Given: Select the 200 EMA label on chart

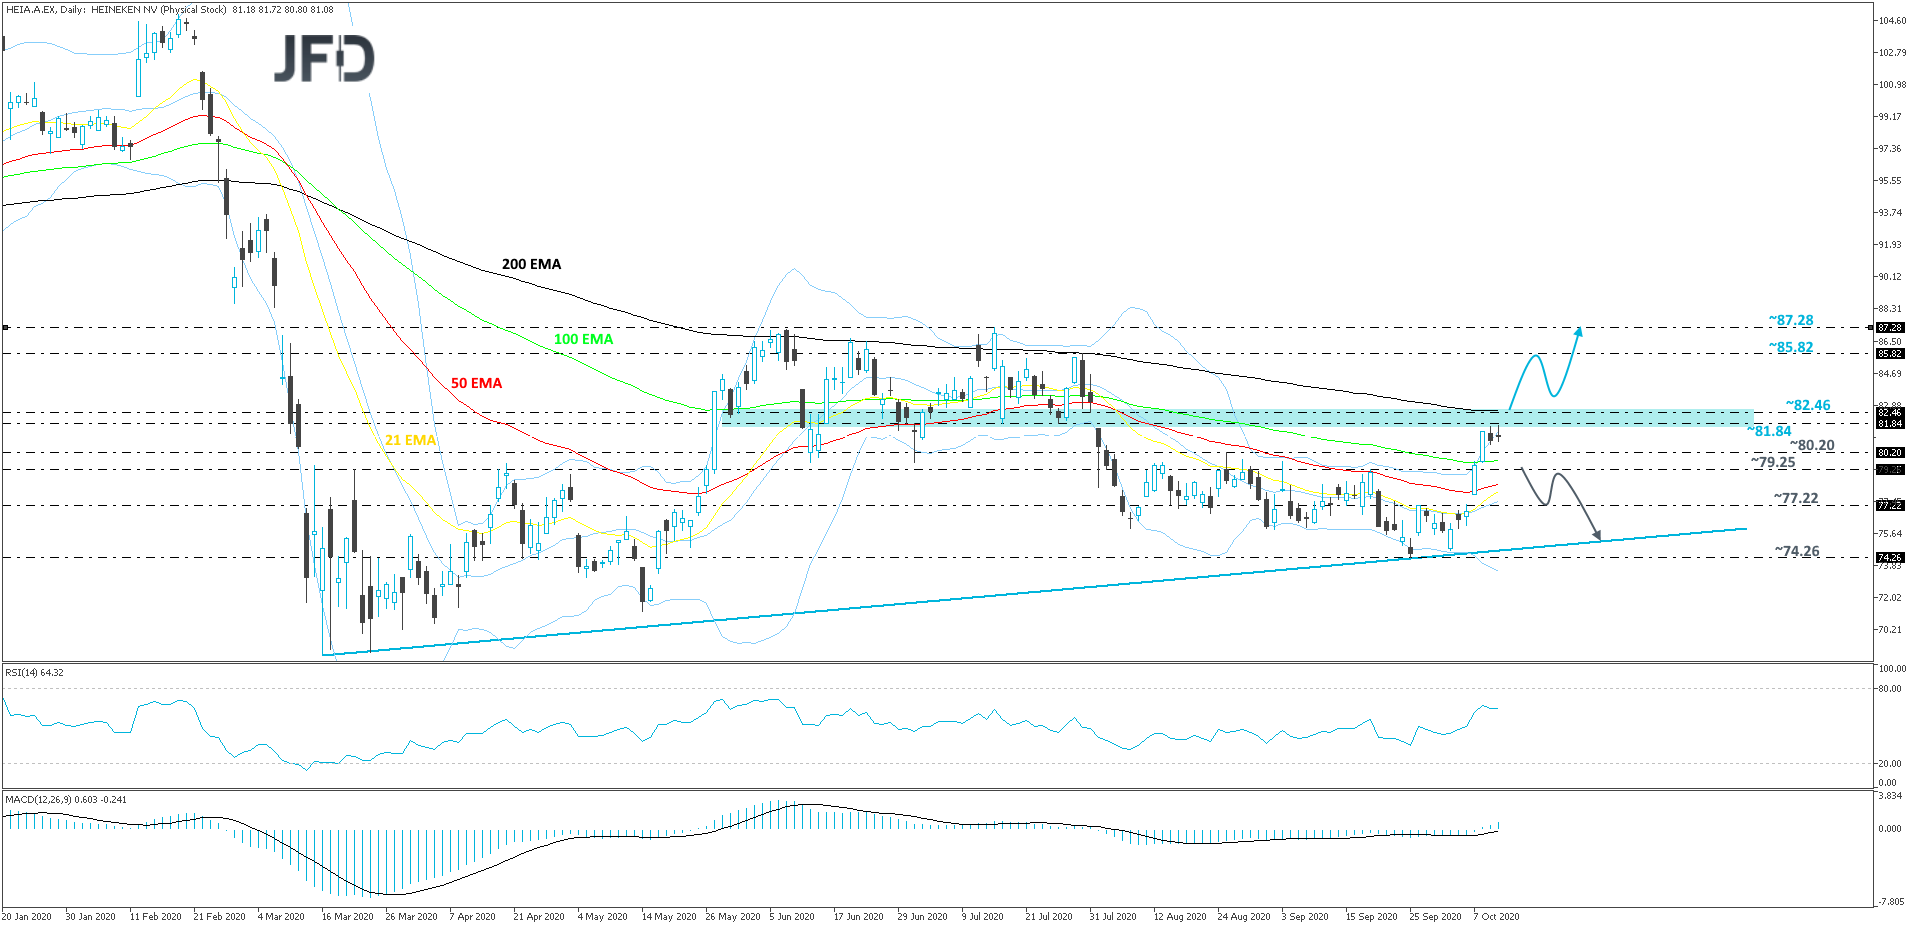Looking at the screenshot, I should point(532,264).
